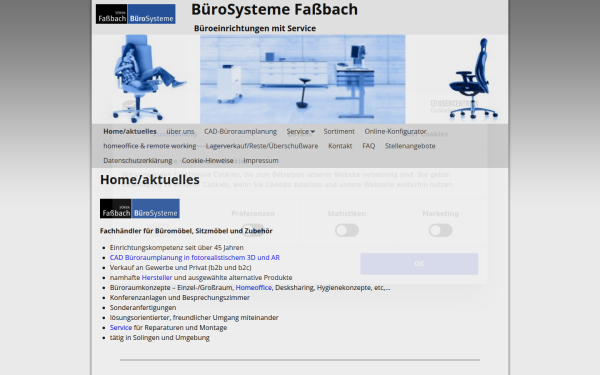Open the Datenschutzerklärung page
Image resolution: width=600 pixels, height=375 pixels.
pos(138,160)
